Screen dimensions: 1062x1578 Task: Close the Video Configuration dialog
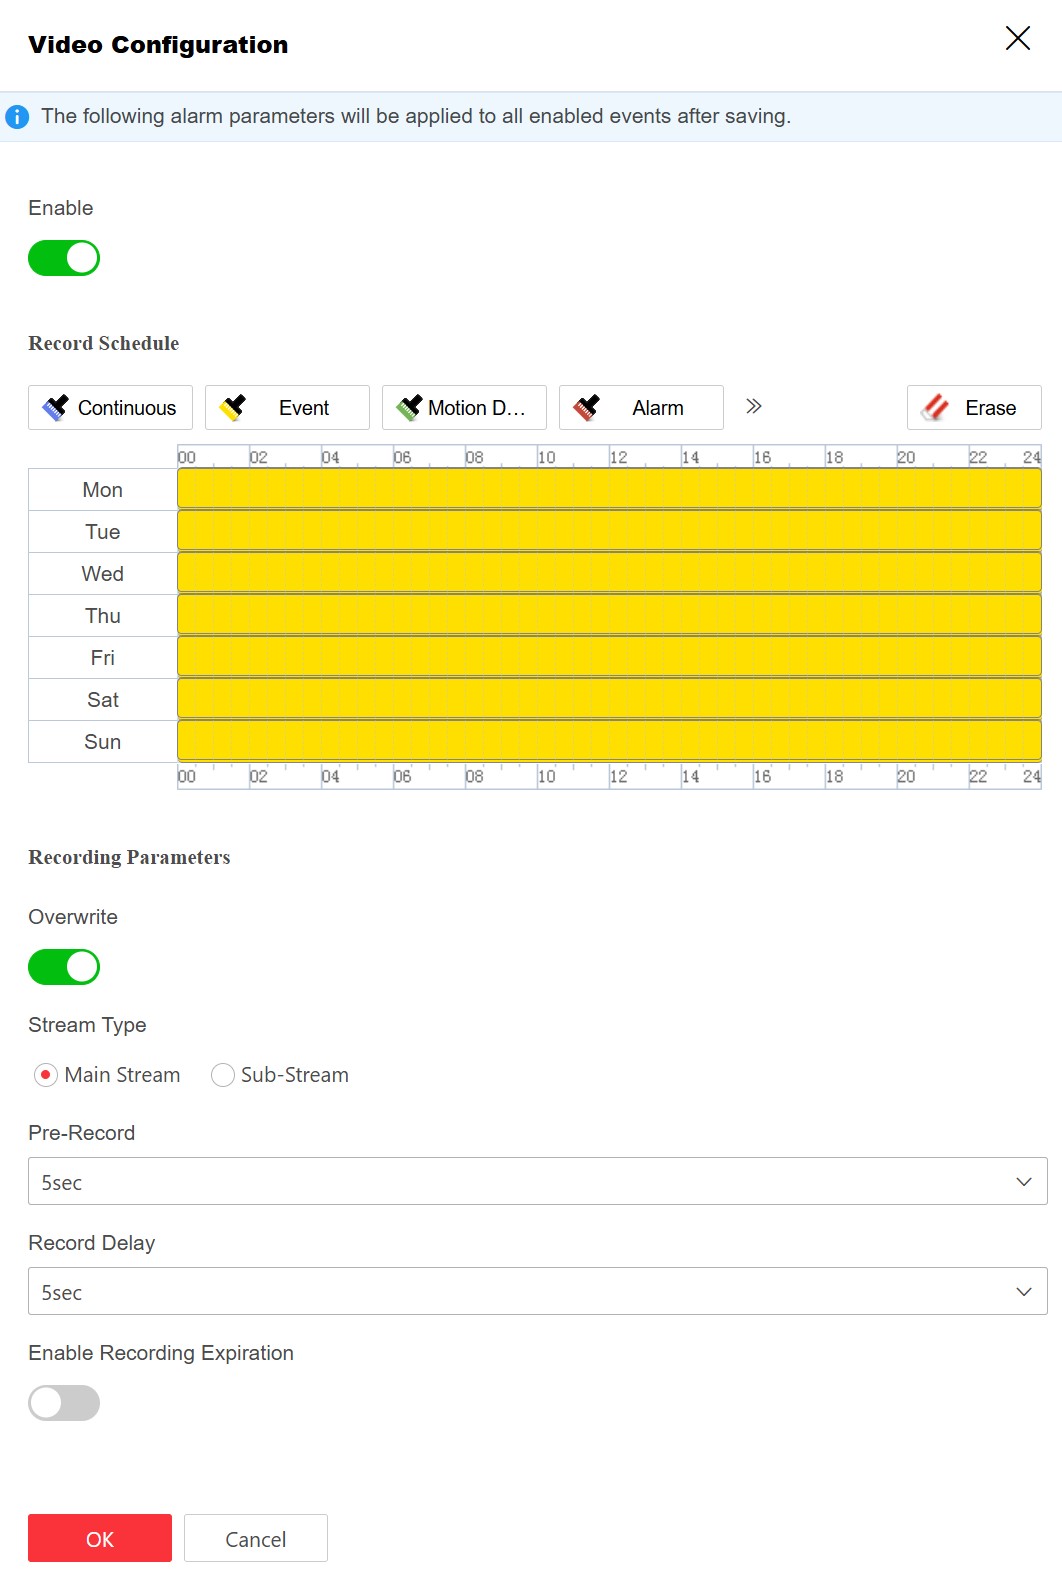click(x=1018, y=39)
